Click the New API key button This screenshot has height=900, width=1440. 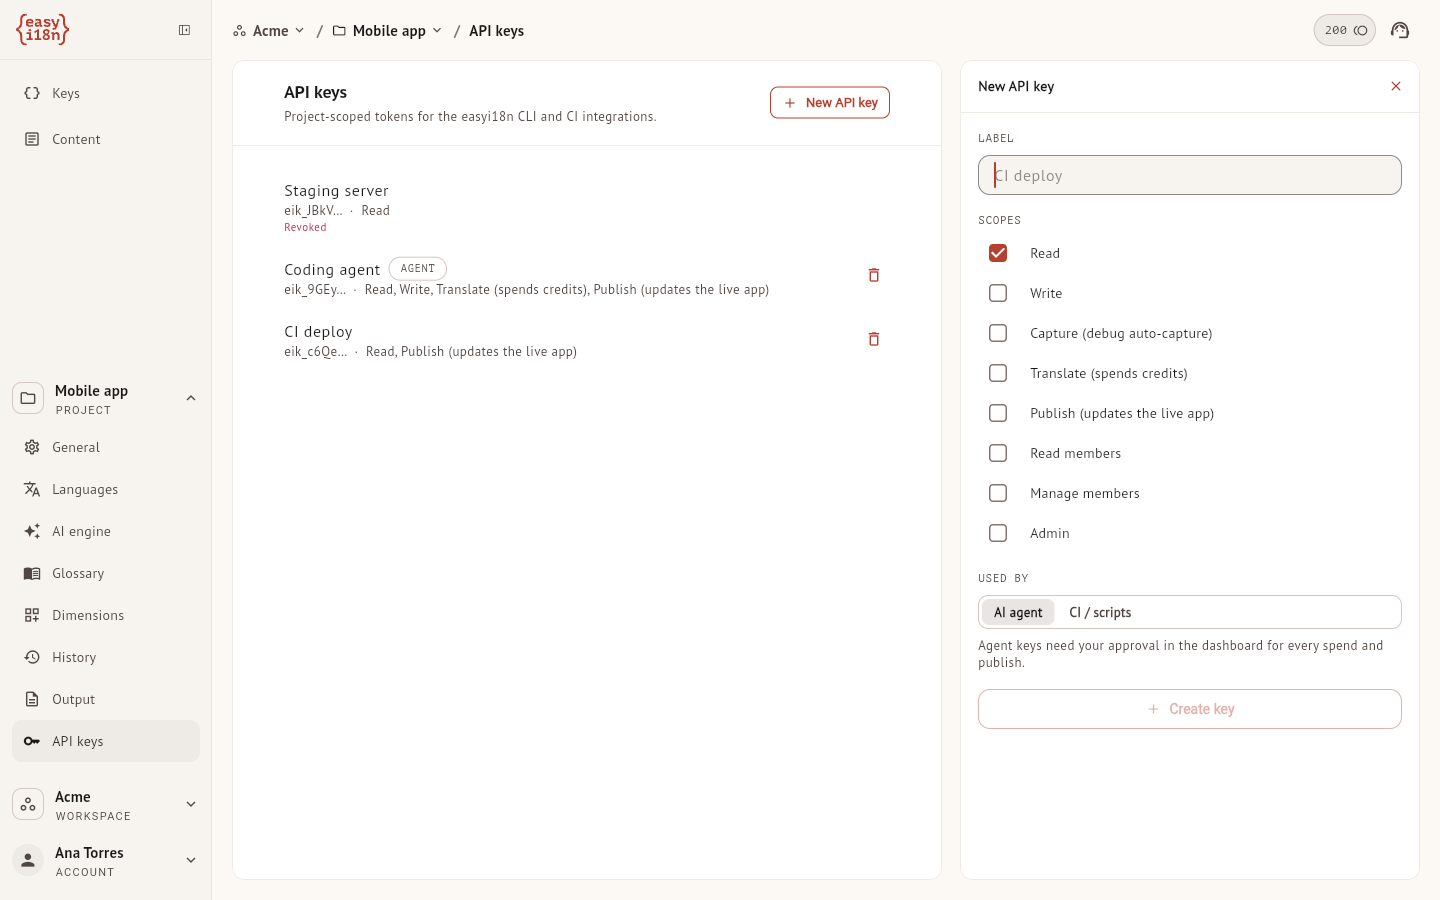(830, 102)
